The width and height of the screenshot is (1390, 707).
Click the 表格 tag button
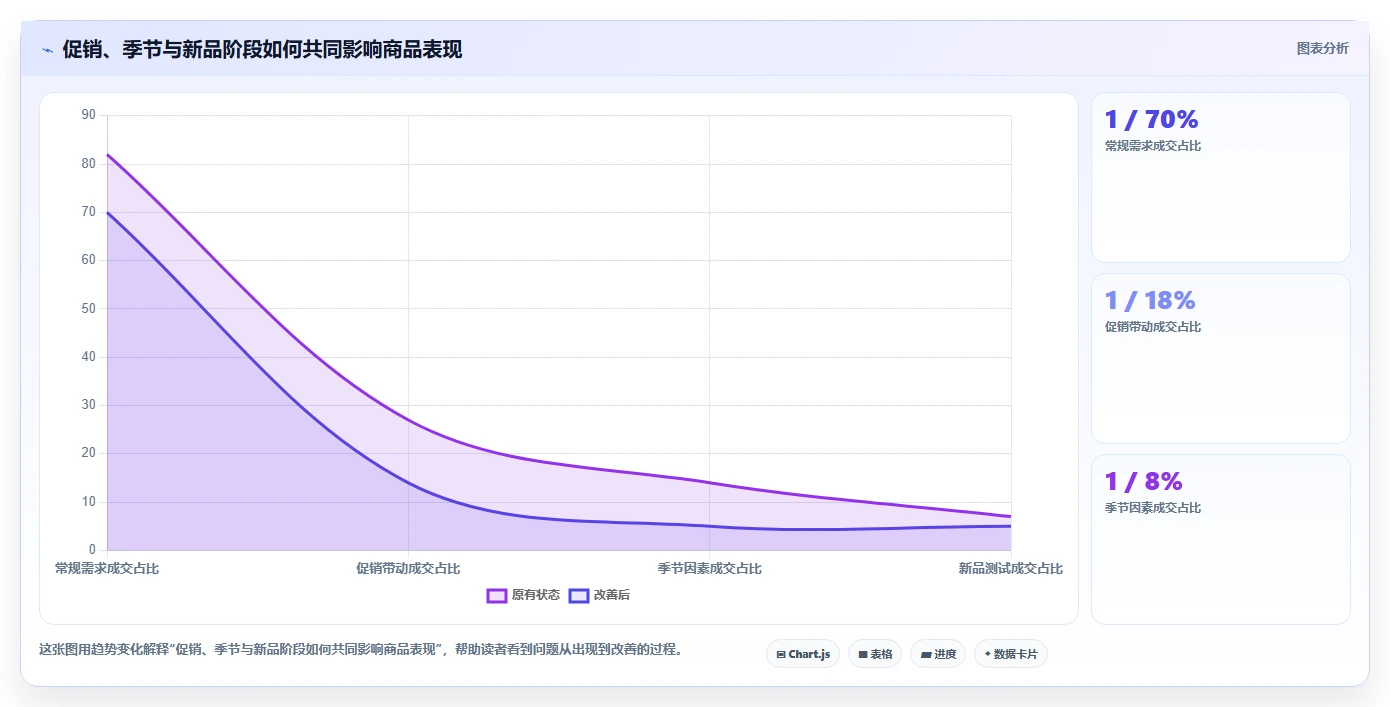pos(875,654)
